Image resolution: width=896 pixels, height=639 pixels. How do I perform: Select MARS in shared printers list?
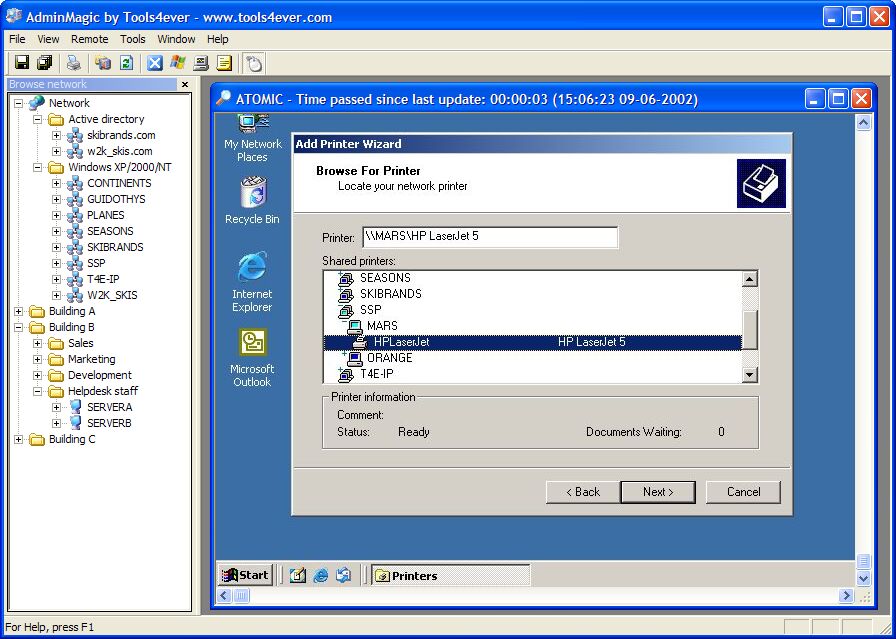(x=382, y=326)
